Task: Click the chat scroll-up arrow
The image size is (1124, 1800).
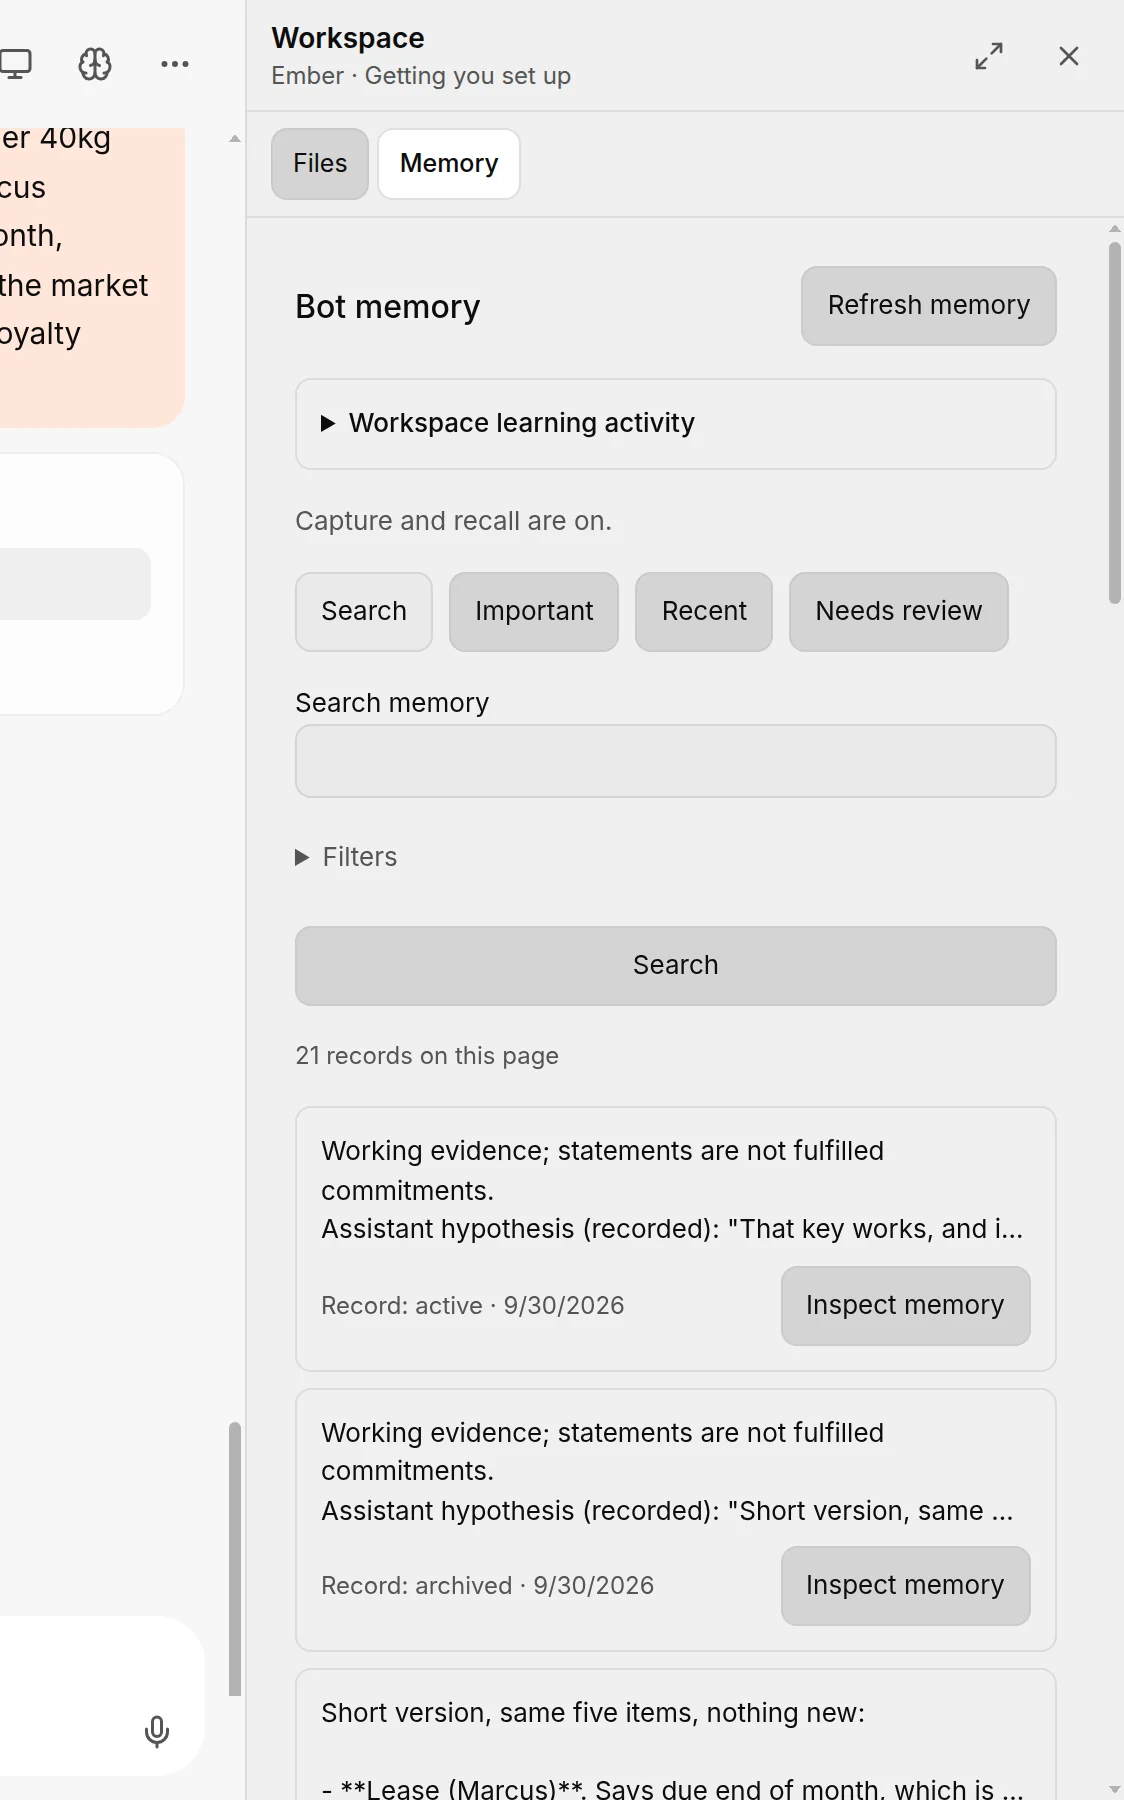Action: [235, 139]
